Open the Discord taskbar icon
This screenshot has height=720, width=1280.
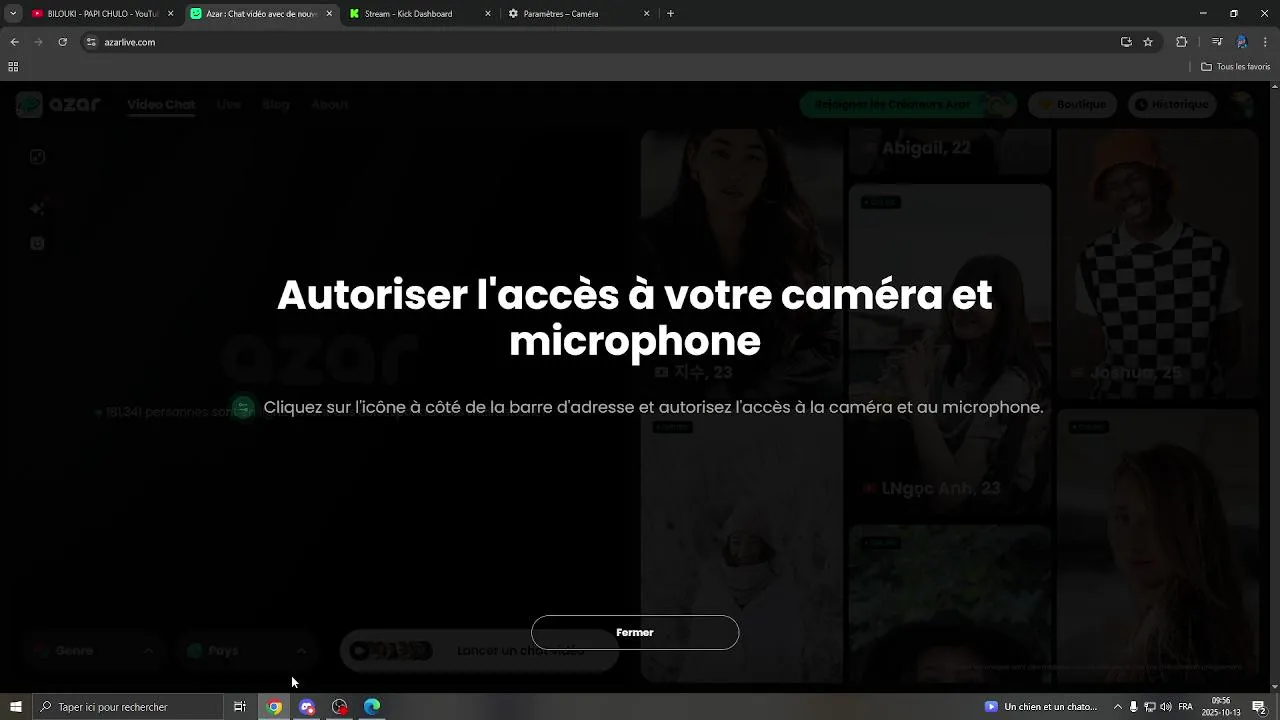pos(307,707)
